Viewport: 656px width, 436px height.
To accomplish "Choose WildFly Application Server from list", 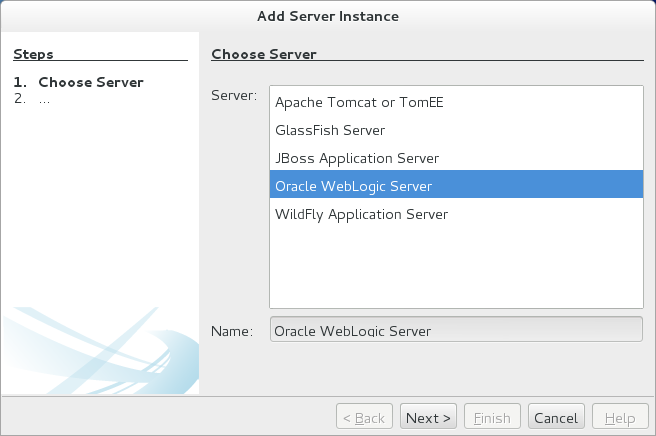I will tap(361, 214).
